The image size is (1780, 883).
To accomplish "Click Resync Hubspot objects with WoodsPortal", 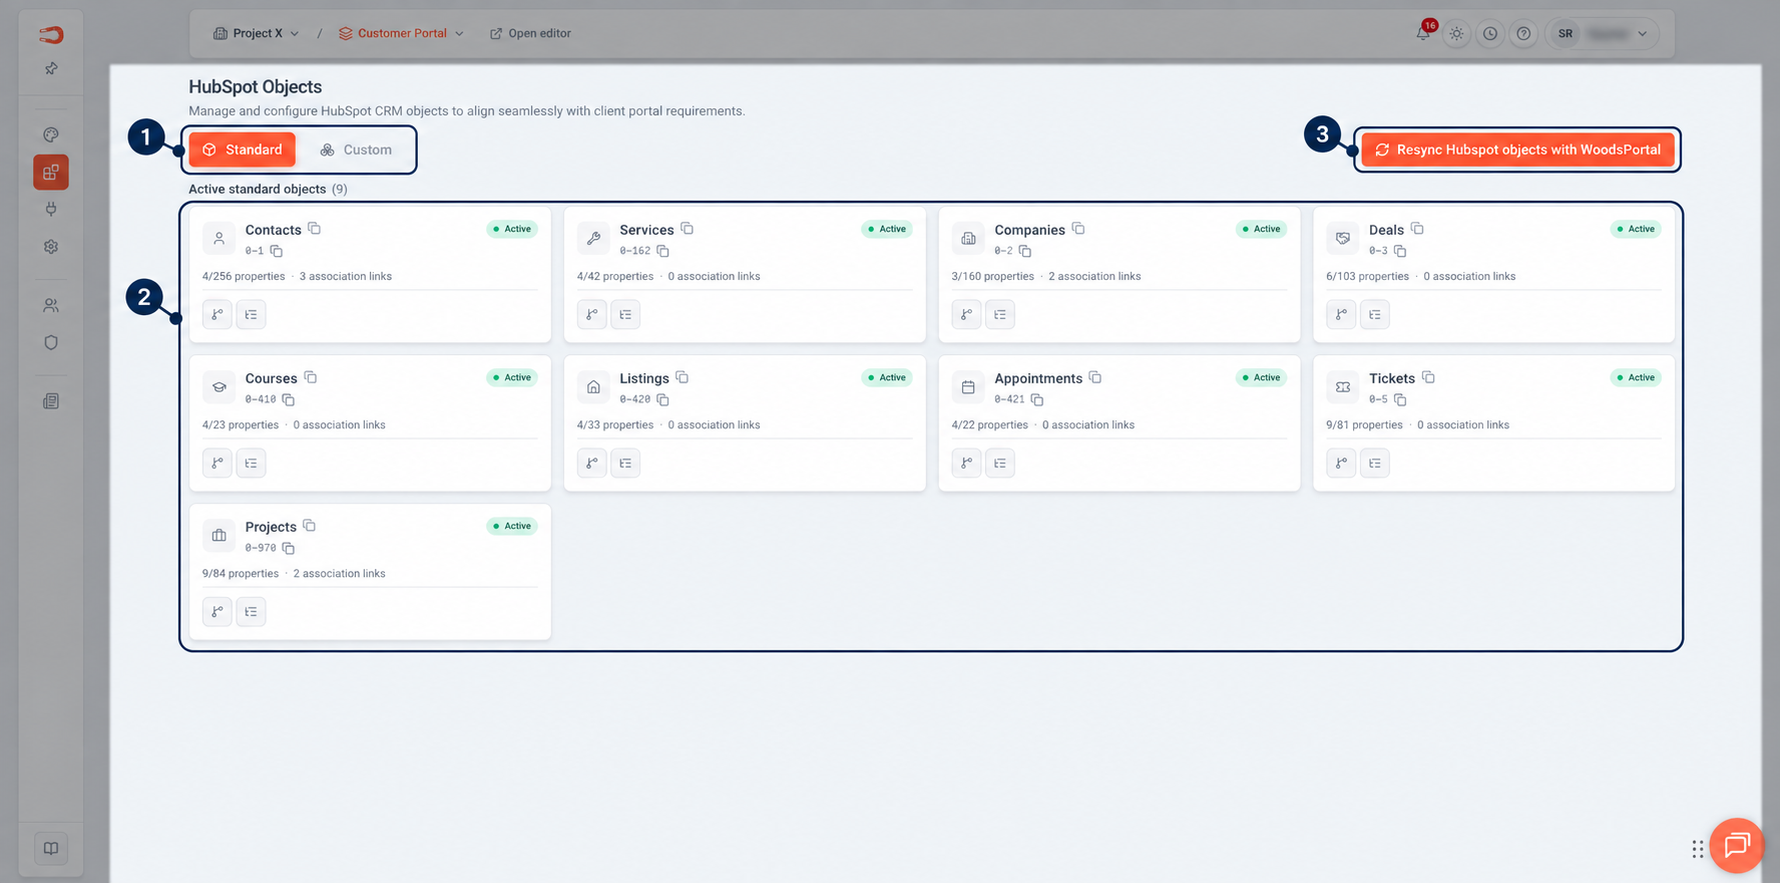I will coord(1518,150).
